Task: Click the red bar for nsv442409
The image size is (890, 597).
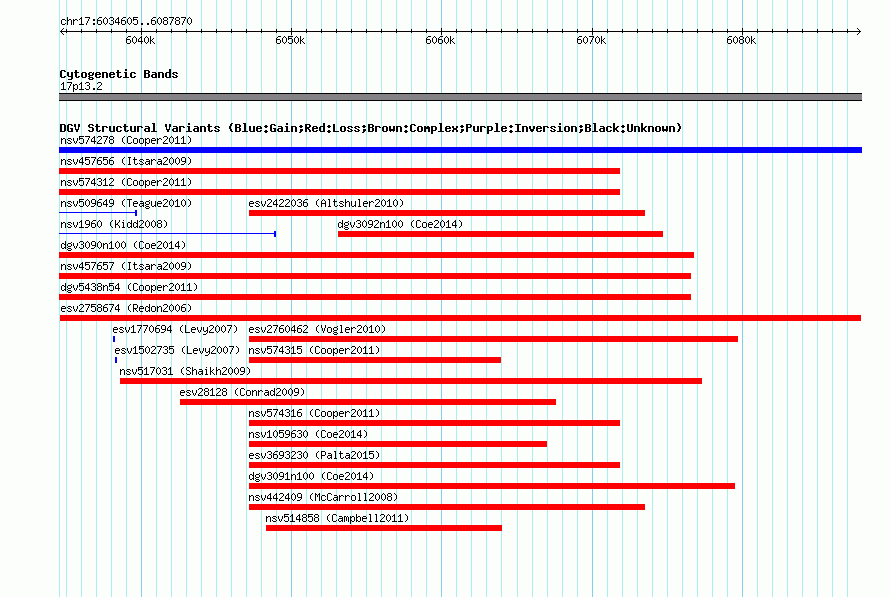Action: [x=447, y=507]
